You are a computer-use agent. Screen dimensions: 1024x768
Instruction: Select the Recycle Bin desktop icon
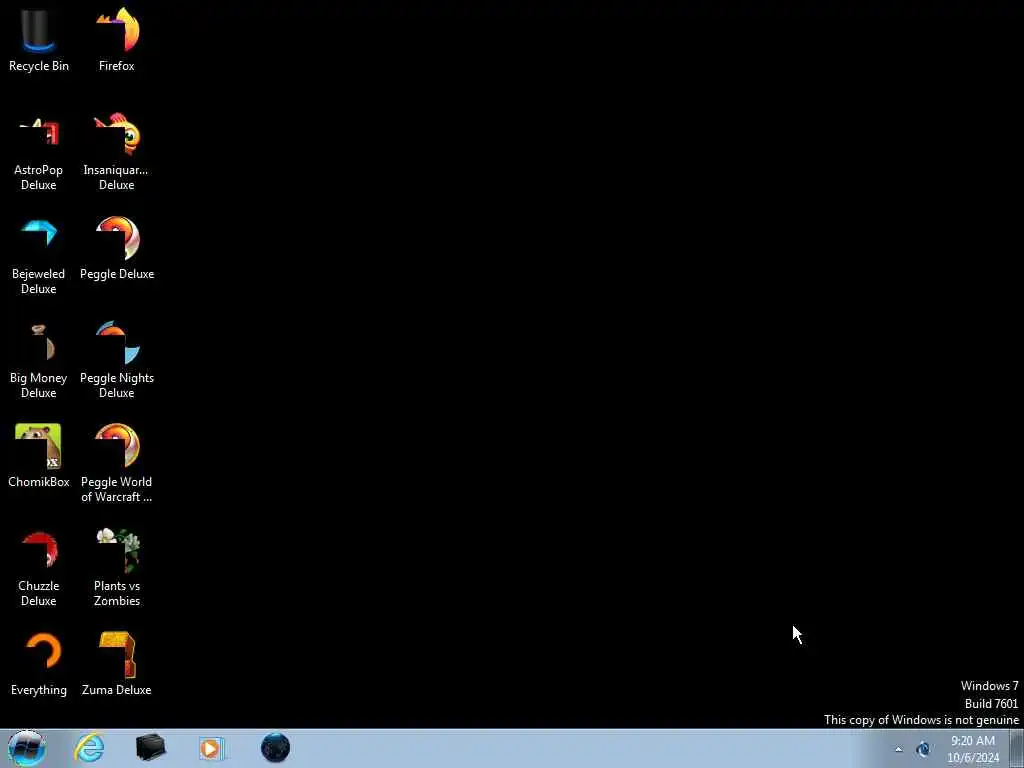point(39,39)
